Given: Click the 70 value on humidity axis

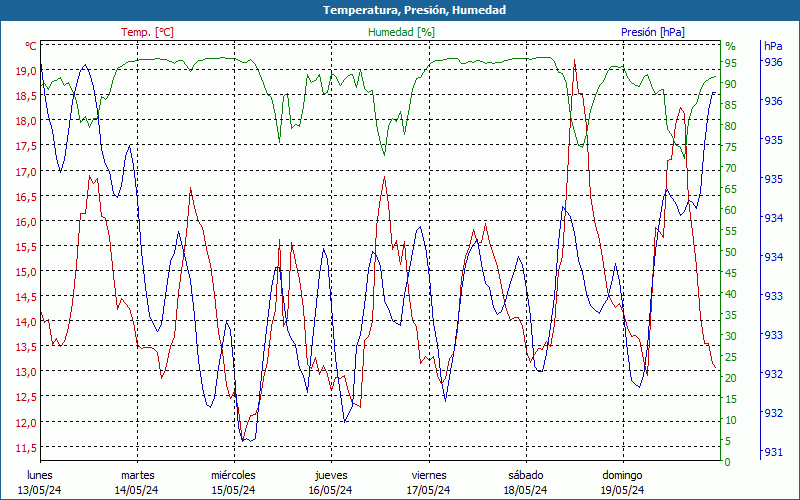Looking at the screenshot, I should coord(731,168).
